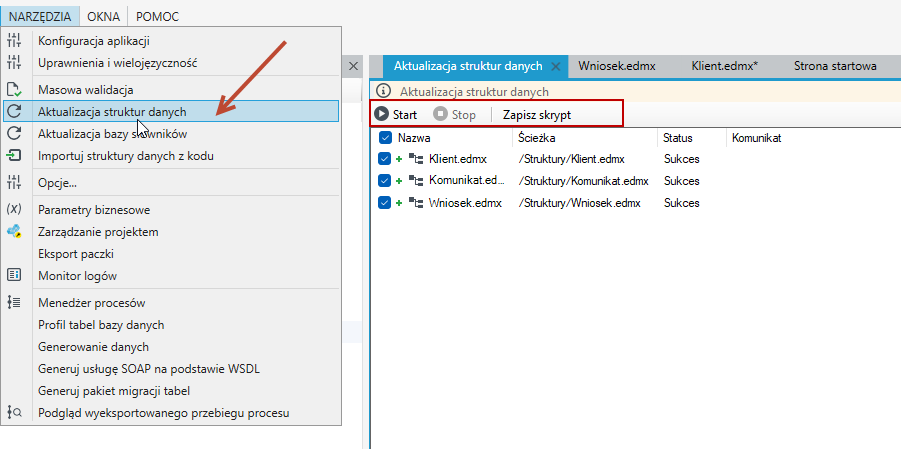901x449 pixels.
Task: Select Generowanie danych menu entry
Action: point(171,347)
